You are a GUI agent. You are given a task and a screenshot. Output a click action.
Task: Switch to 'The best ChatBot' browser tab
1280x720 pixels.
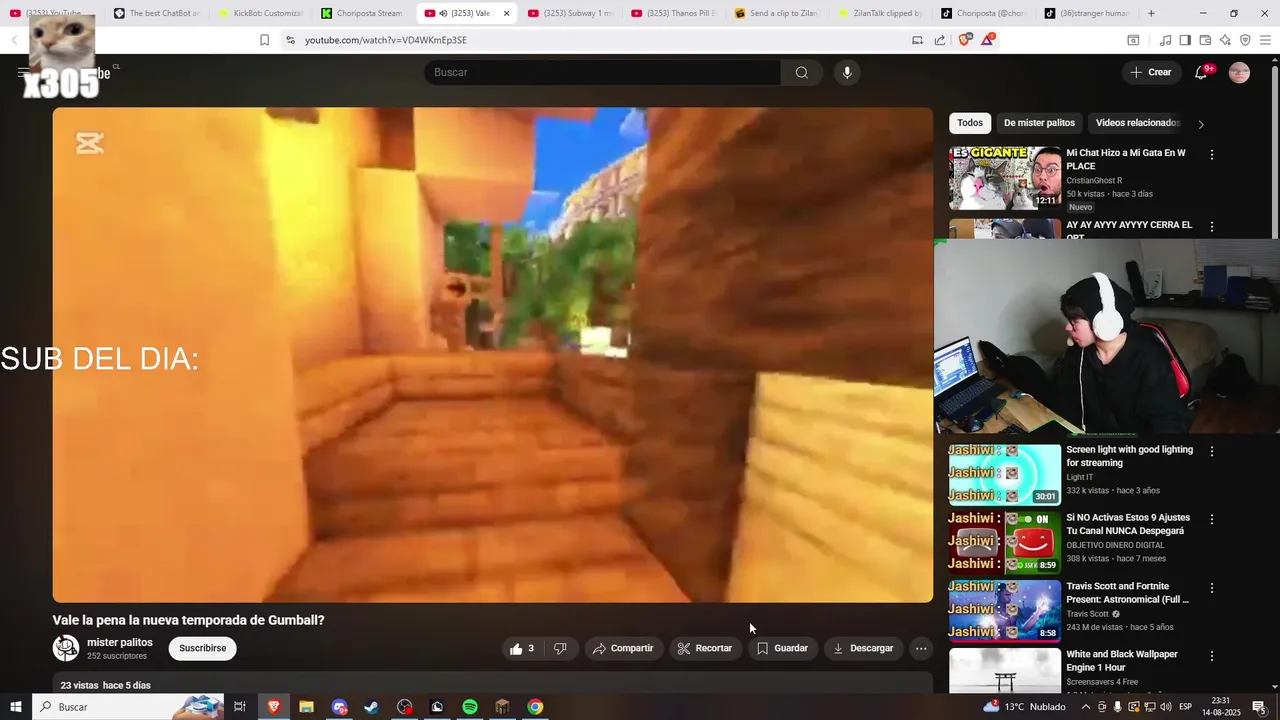click(155, 13)
